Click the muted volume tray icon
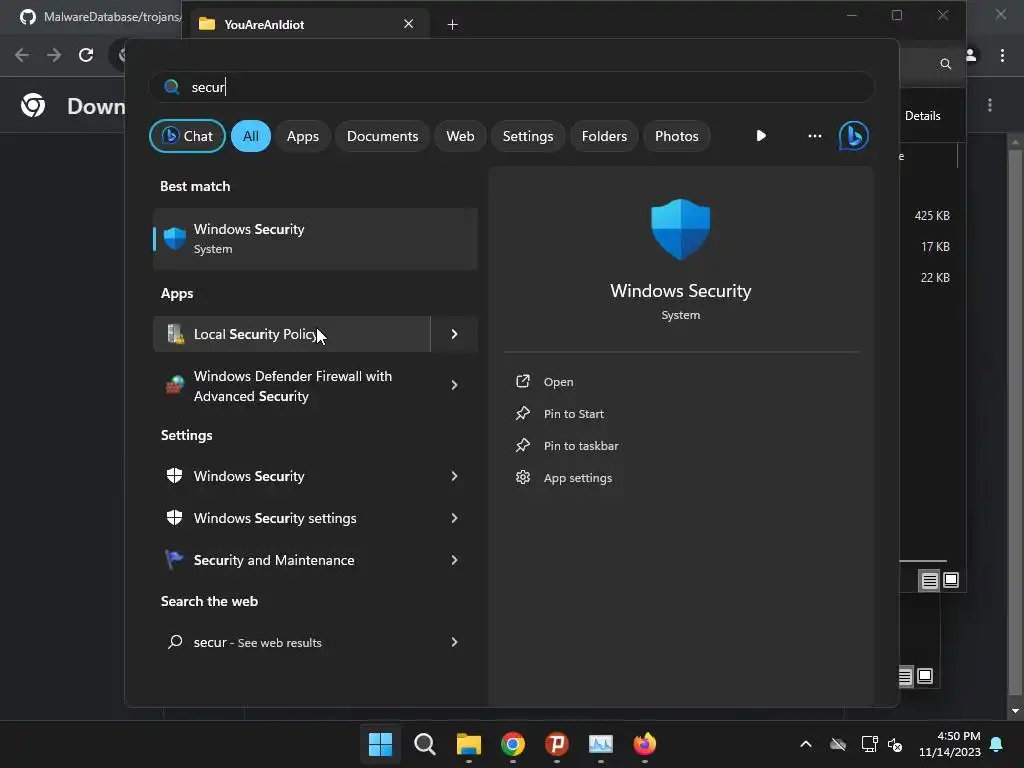This screenshot has height=768, width=1024. click(x=895, y=744)
